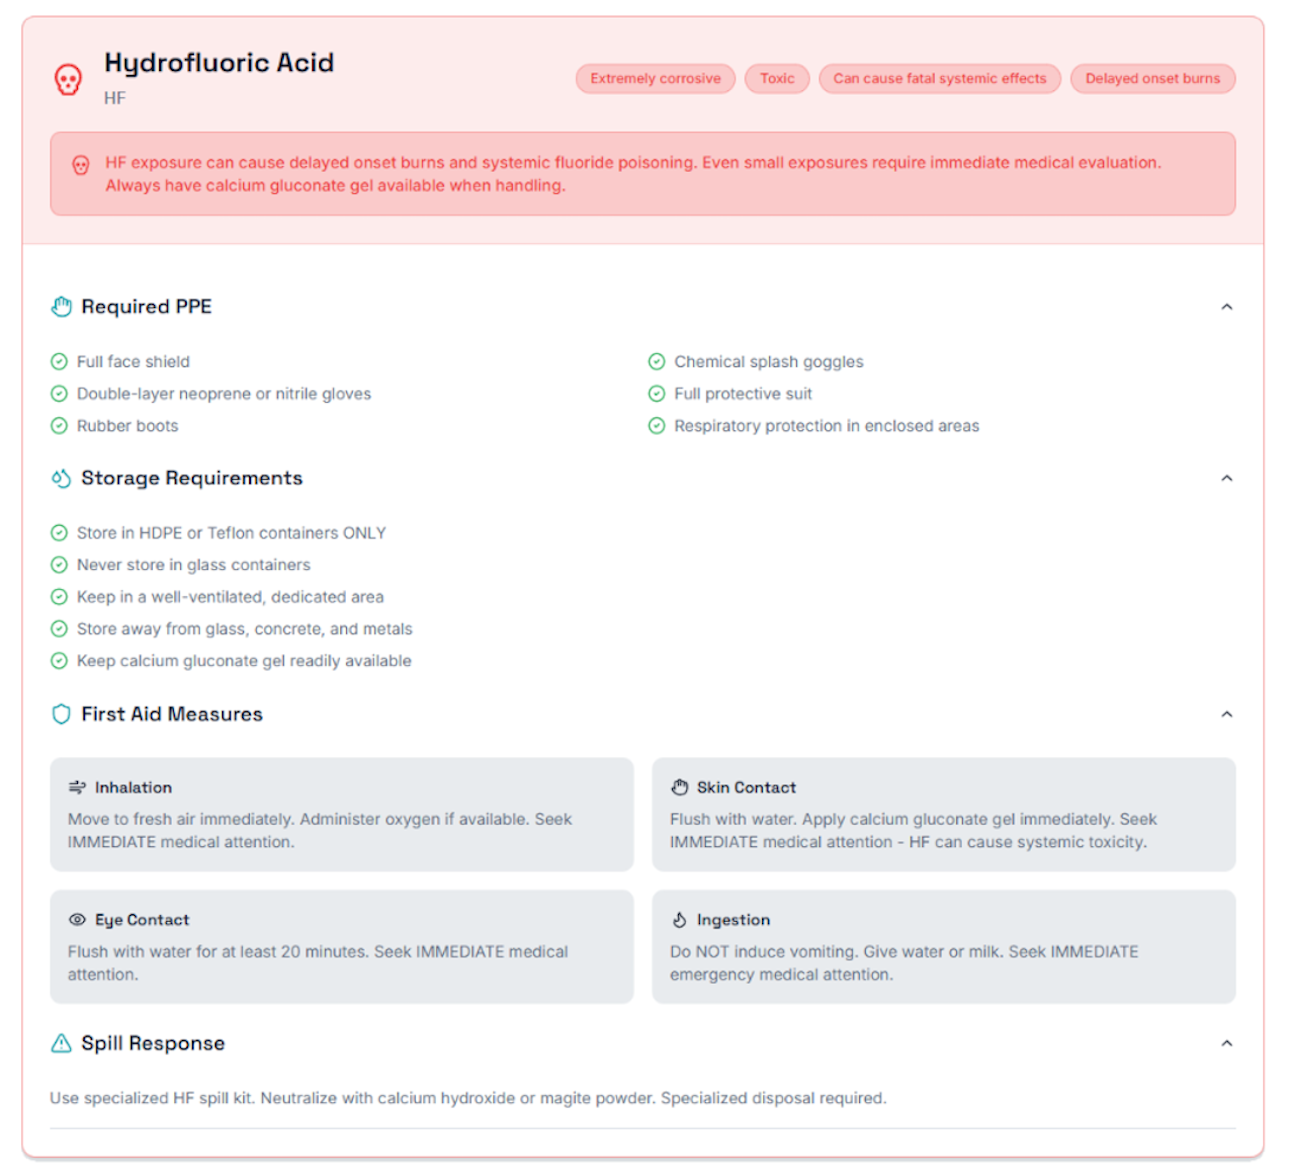Click the hand icon in the Skin Contact card
This screenshot has width=1289, height=1172.
click(680, 788)
